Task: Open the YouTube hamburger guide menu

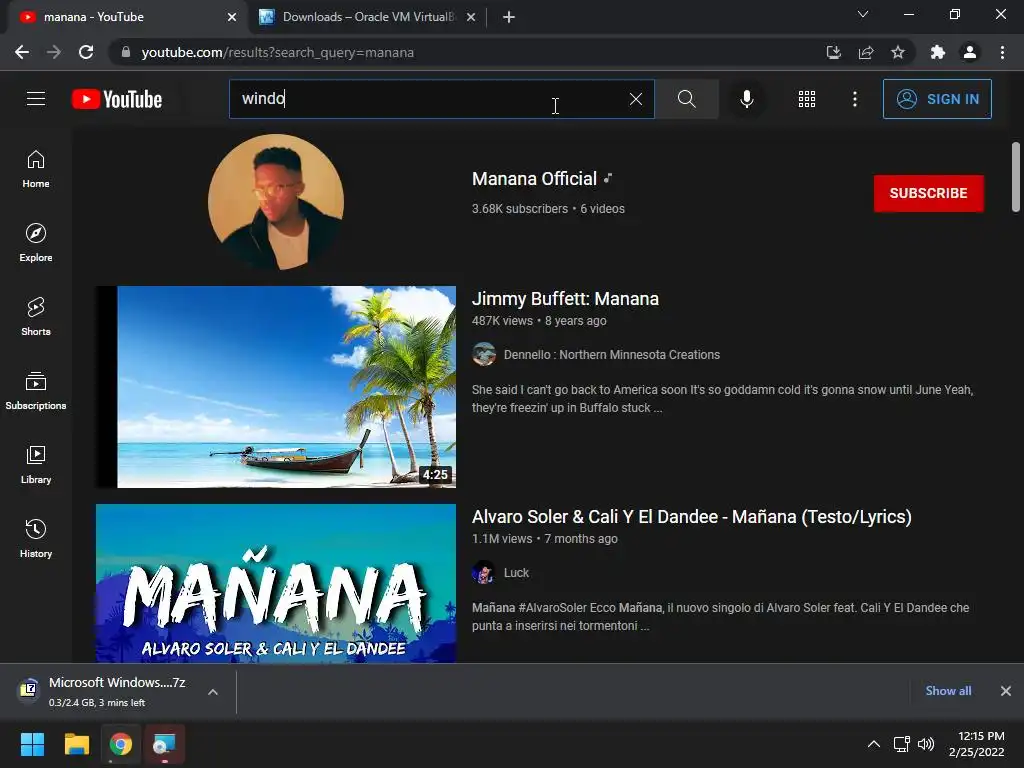Action: 36,99
